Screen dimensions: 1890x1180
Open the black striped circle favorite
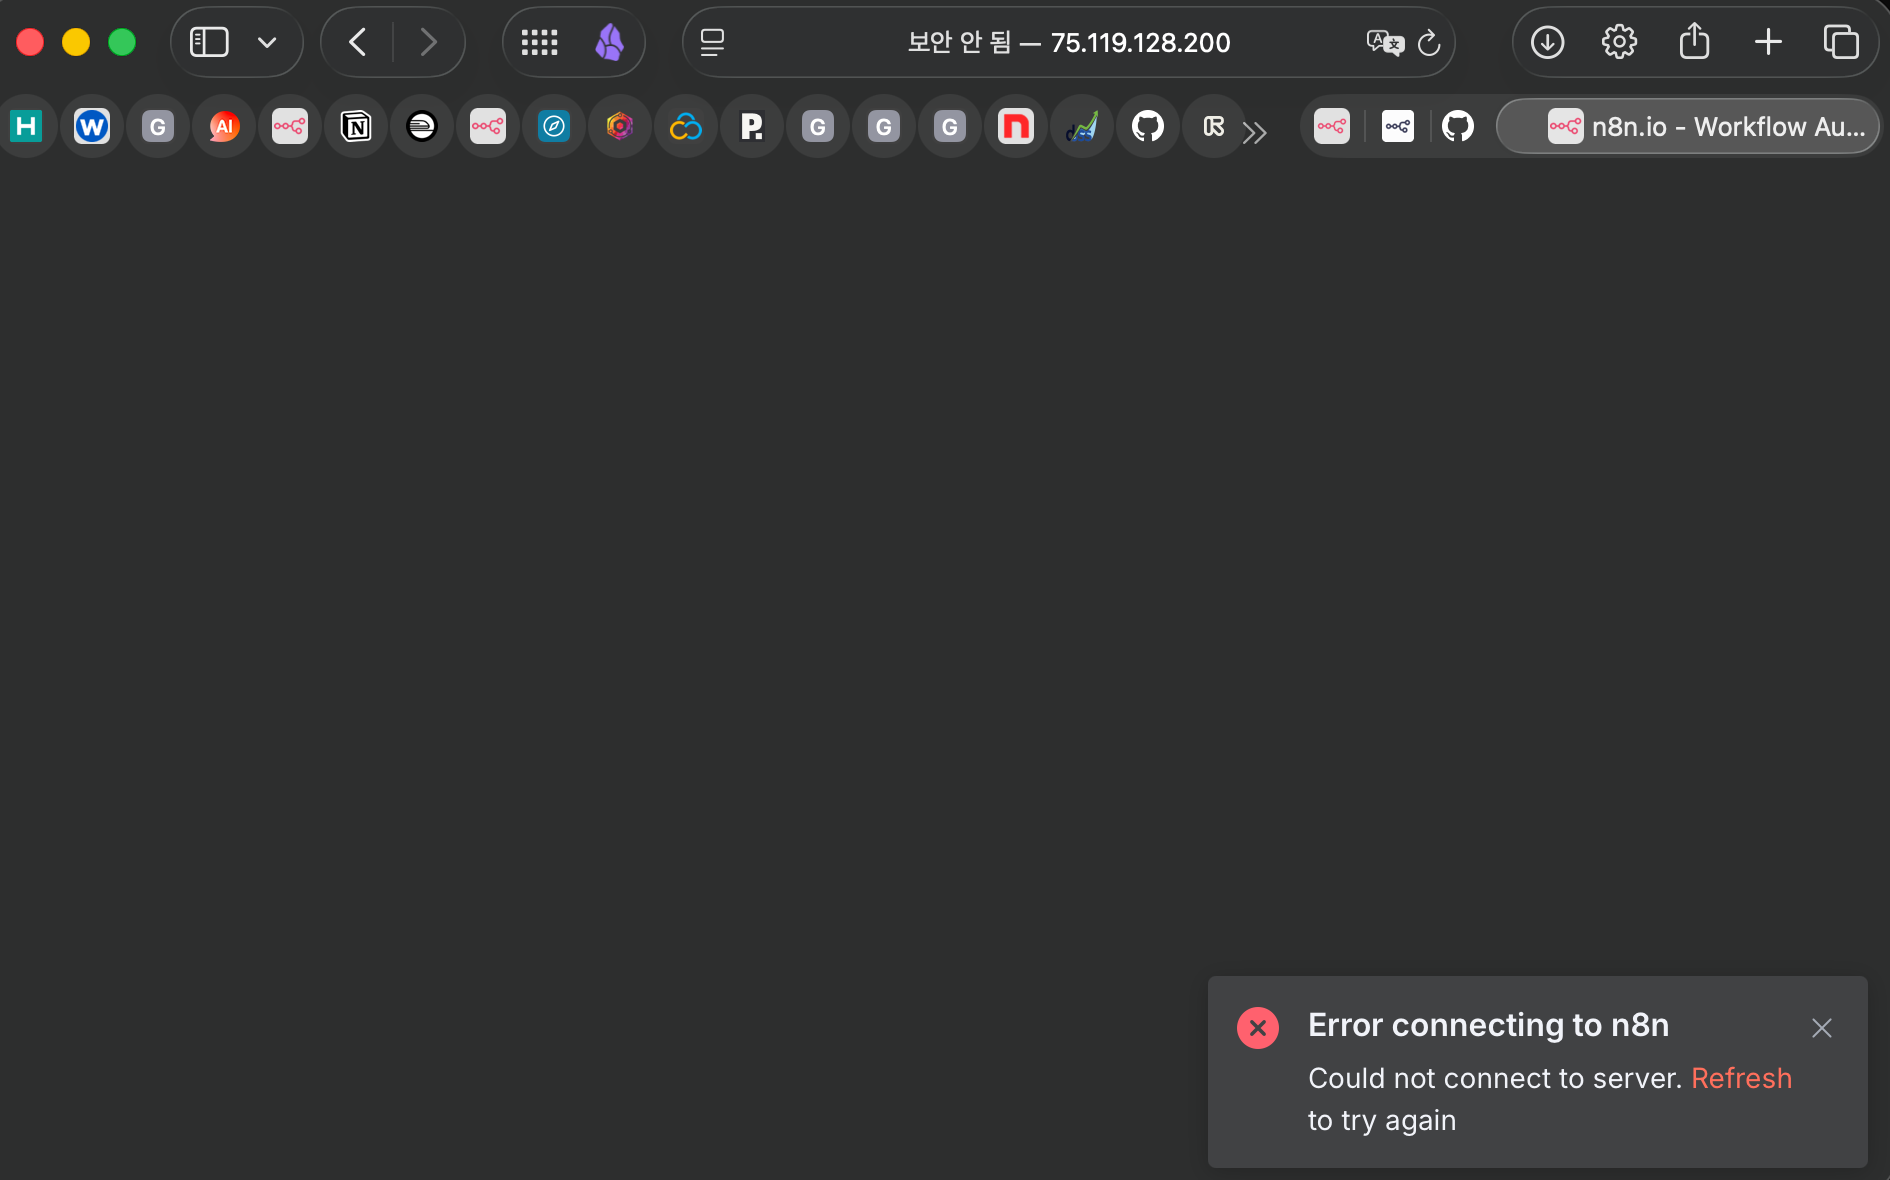coord(422,126)
